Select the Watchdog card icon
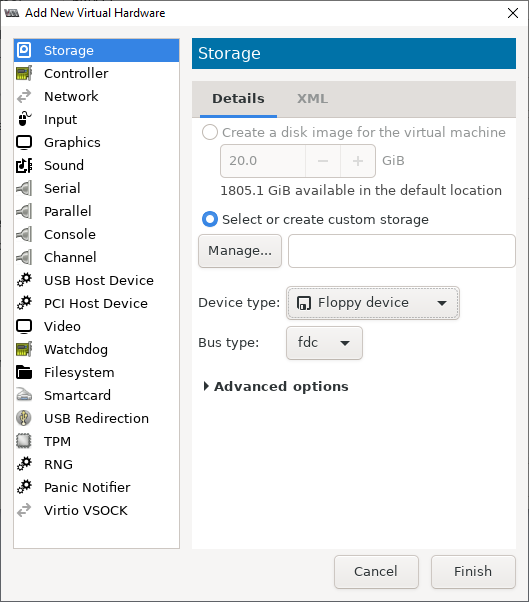The image size is (529, 602). 24,349
